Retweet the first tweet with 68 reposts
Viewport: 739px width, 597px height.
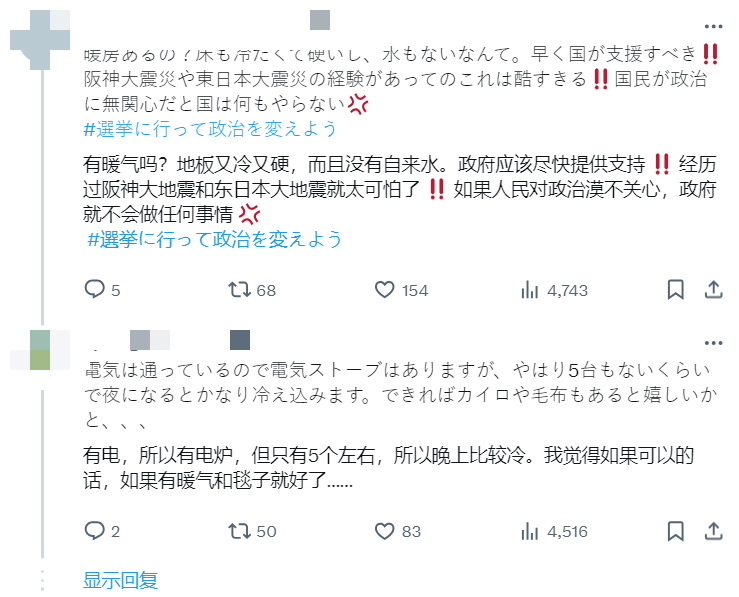238,290
